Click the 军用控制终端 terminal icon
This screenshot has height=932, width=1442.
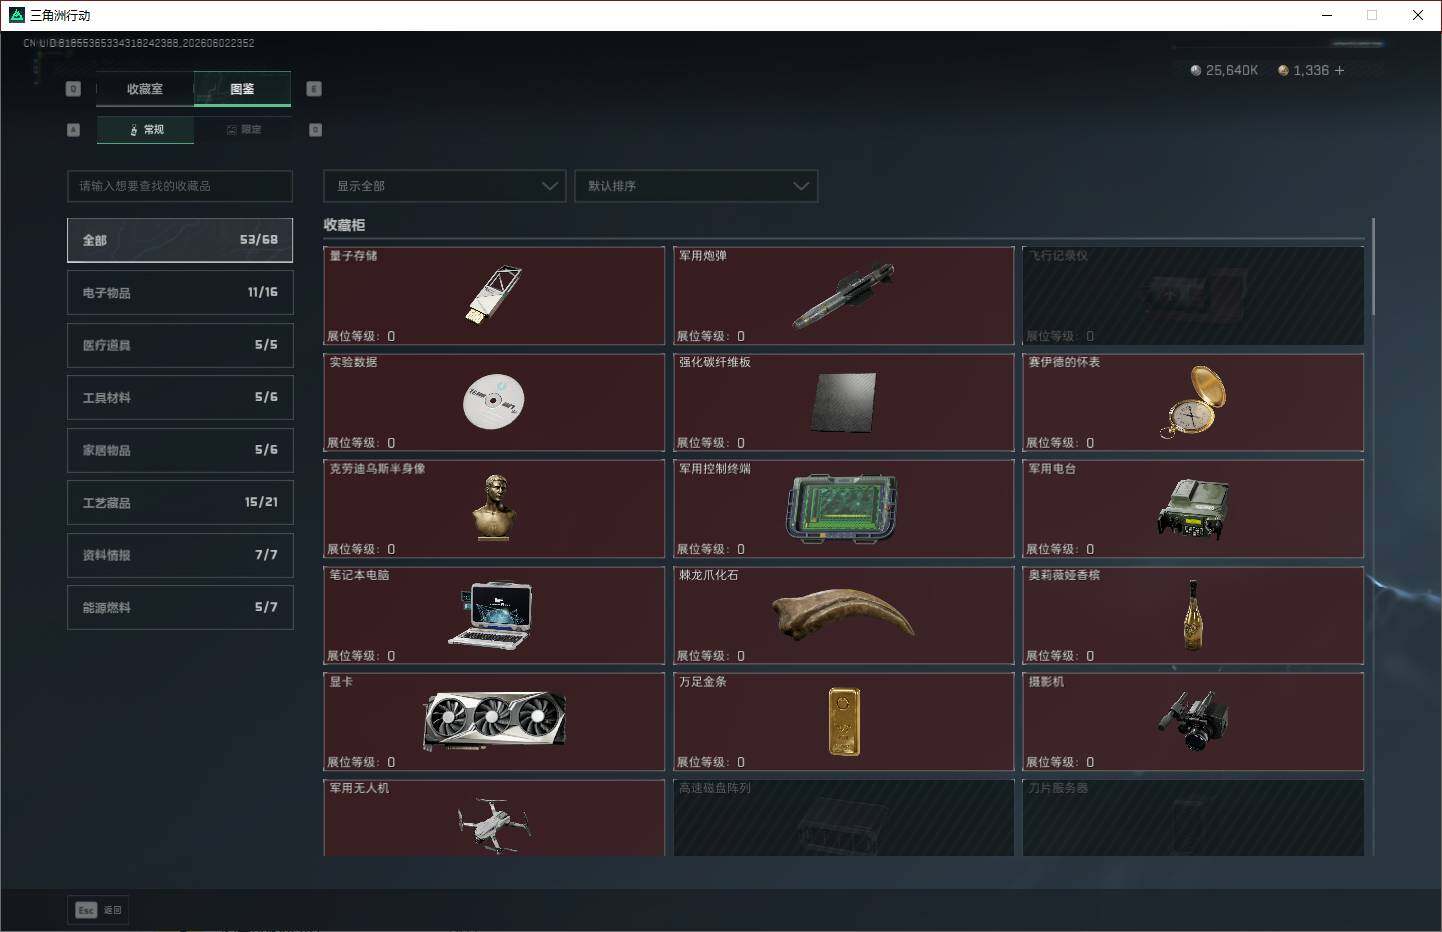pyautogui.click(x=842, y=509)
